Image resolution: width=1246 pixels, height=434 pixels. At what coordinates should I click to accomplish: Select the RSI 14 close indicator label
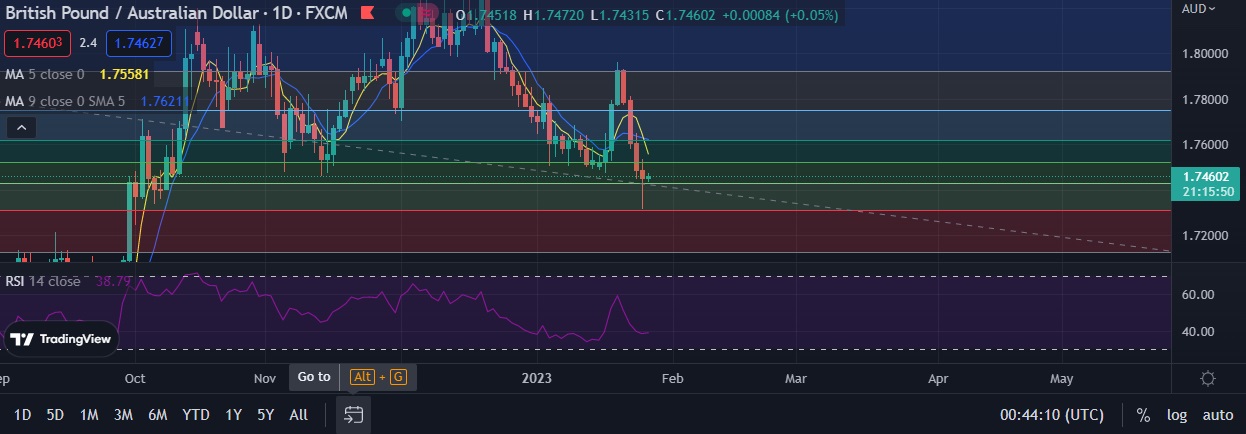[x=43, y=281]
